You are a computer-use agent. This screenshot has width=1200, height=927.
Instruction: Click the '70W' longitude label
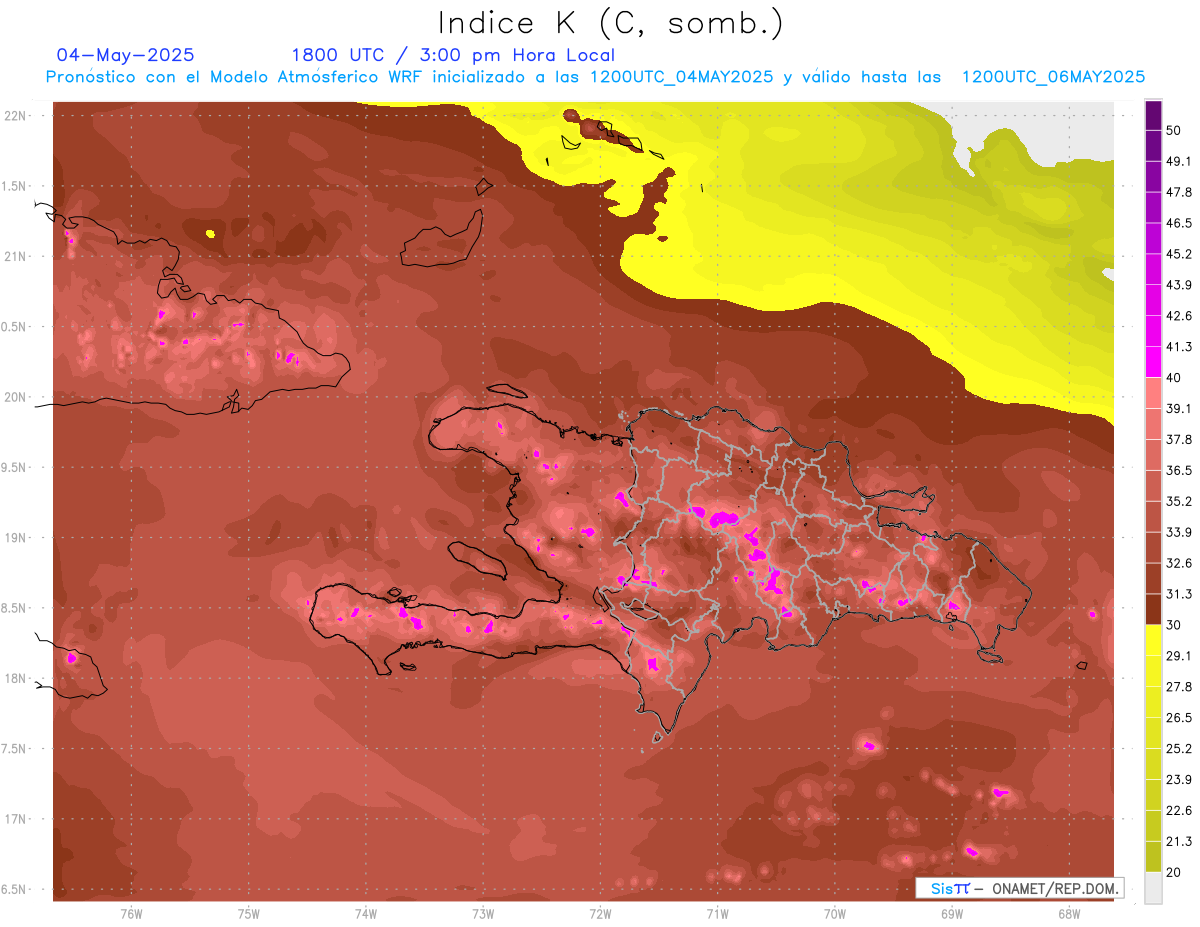coord(835,914)
